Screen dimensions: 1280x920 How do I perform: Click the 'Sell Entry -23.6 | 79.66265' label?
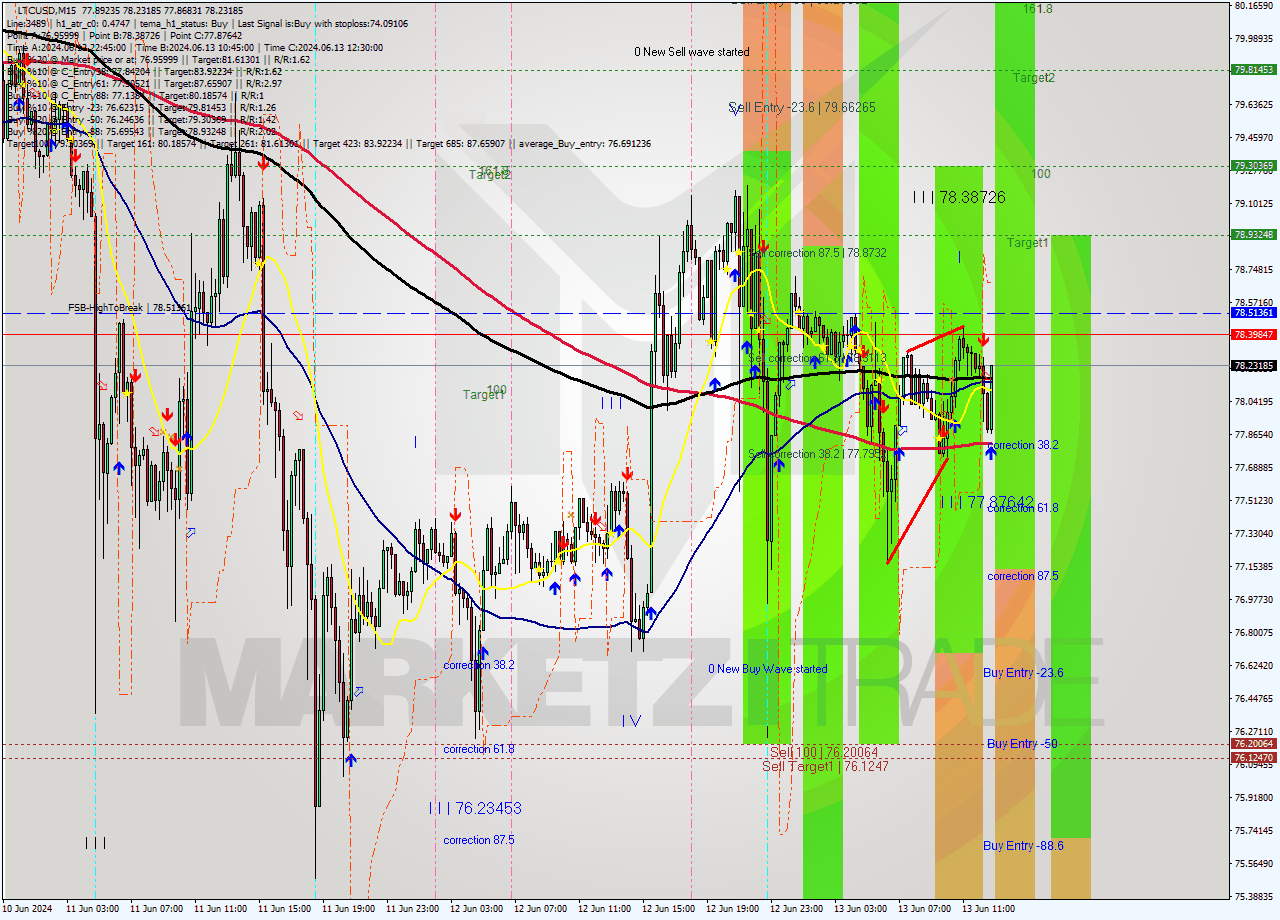pyautogui.click(x=802, y=107)
